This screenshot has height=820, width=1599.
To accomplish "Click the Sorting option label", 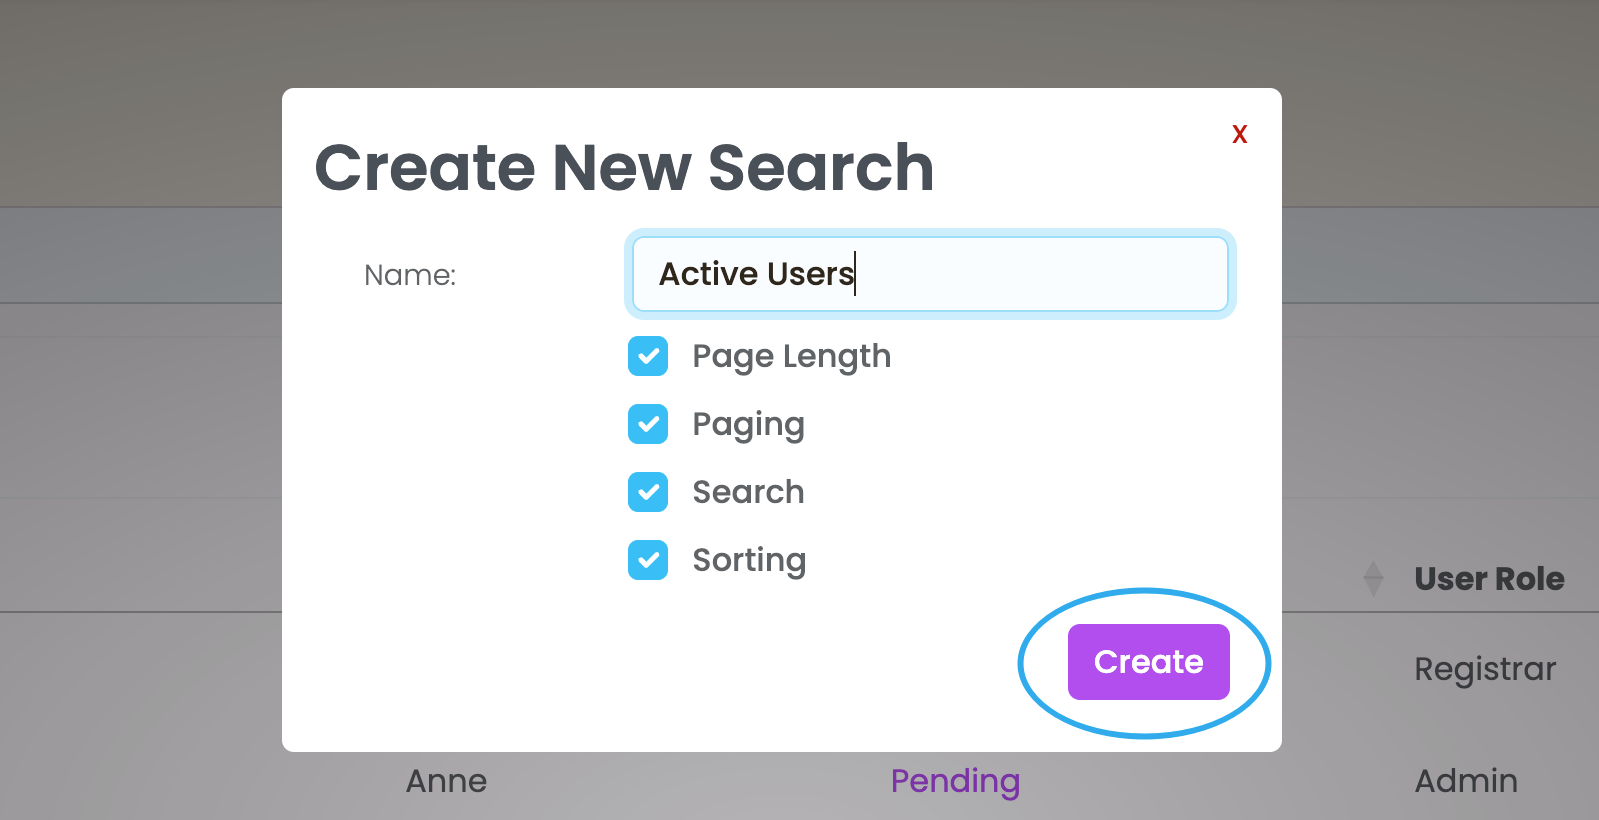I will [749, 561].
